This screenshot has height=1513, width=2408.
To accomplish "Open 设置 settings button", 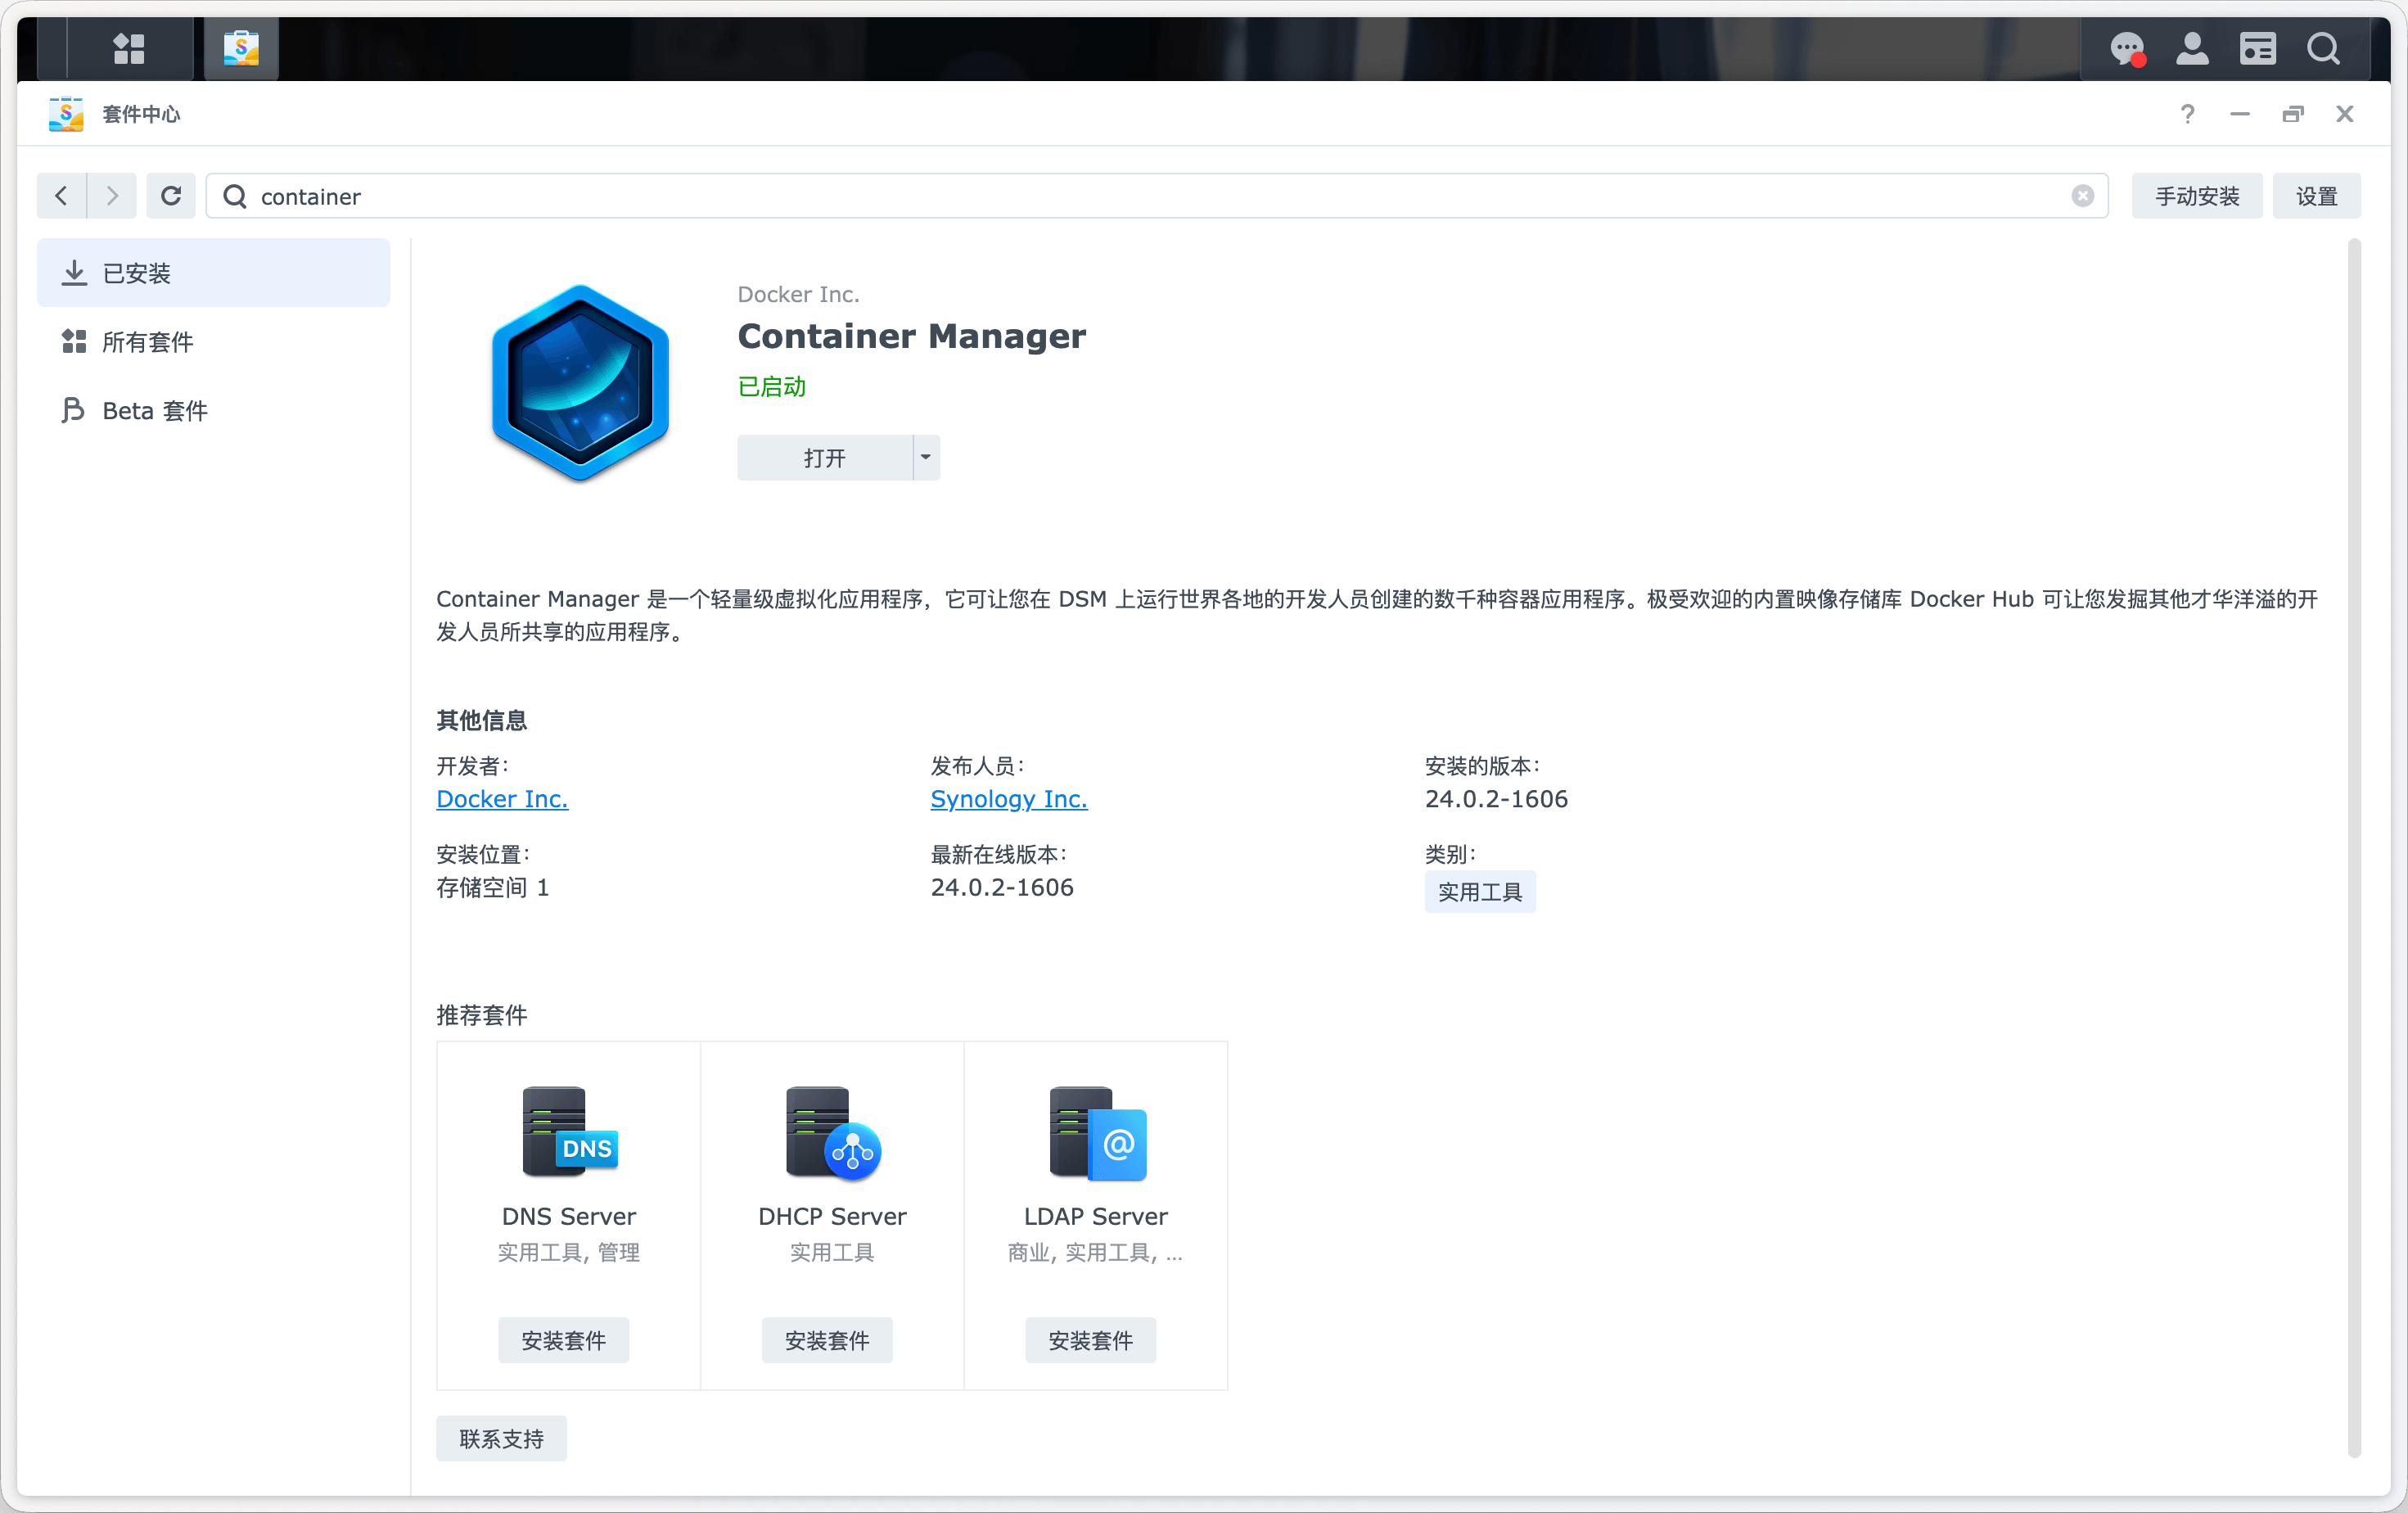I will click(2316, 196).
